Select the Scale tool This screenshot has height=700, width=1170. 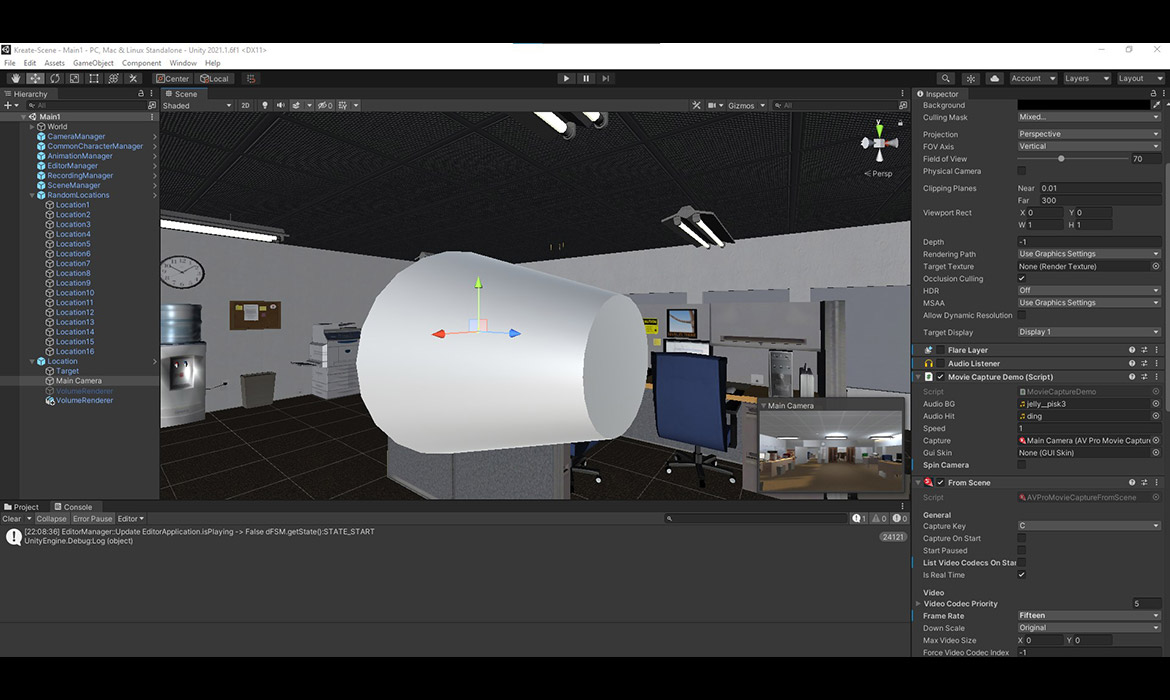pos(74,78)
